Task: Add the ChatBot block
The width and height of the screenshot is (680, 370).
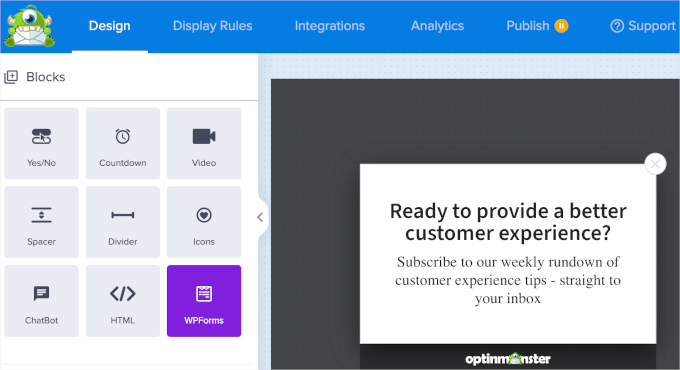Action: tap(42, 301)
